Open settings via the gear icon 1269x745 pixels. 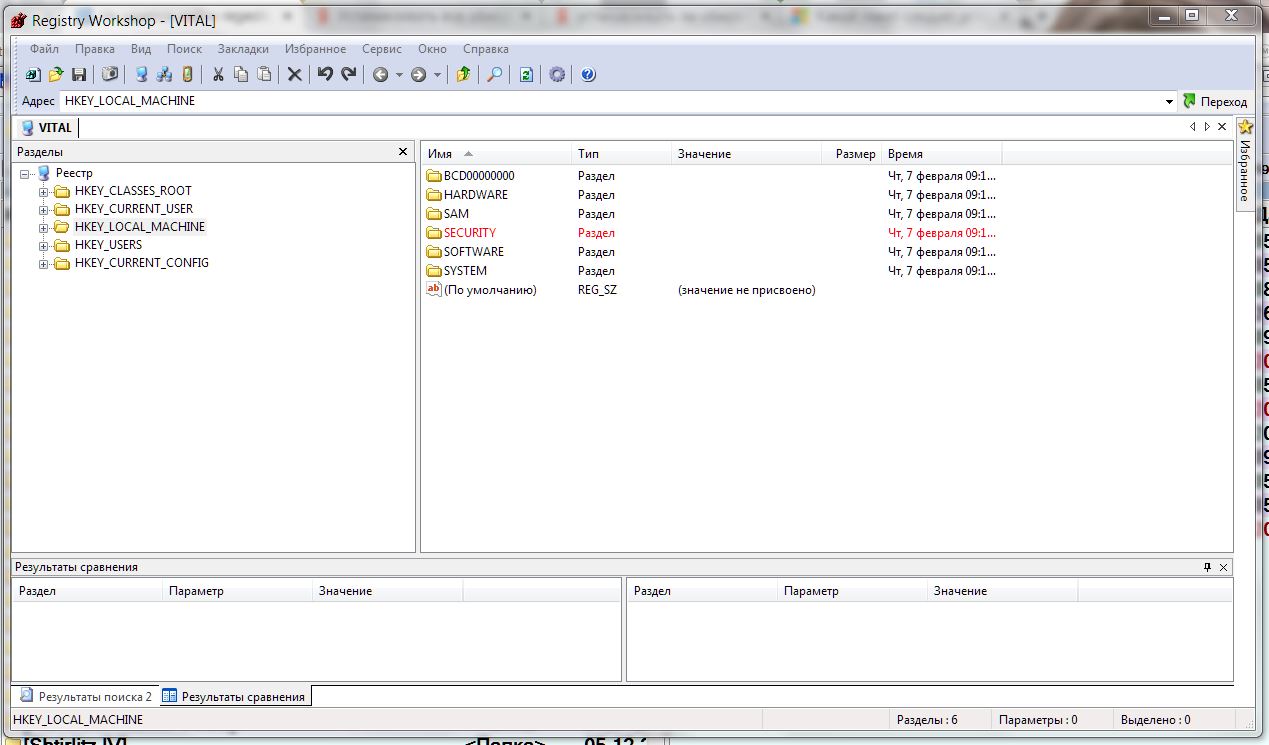point(557,74)
